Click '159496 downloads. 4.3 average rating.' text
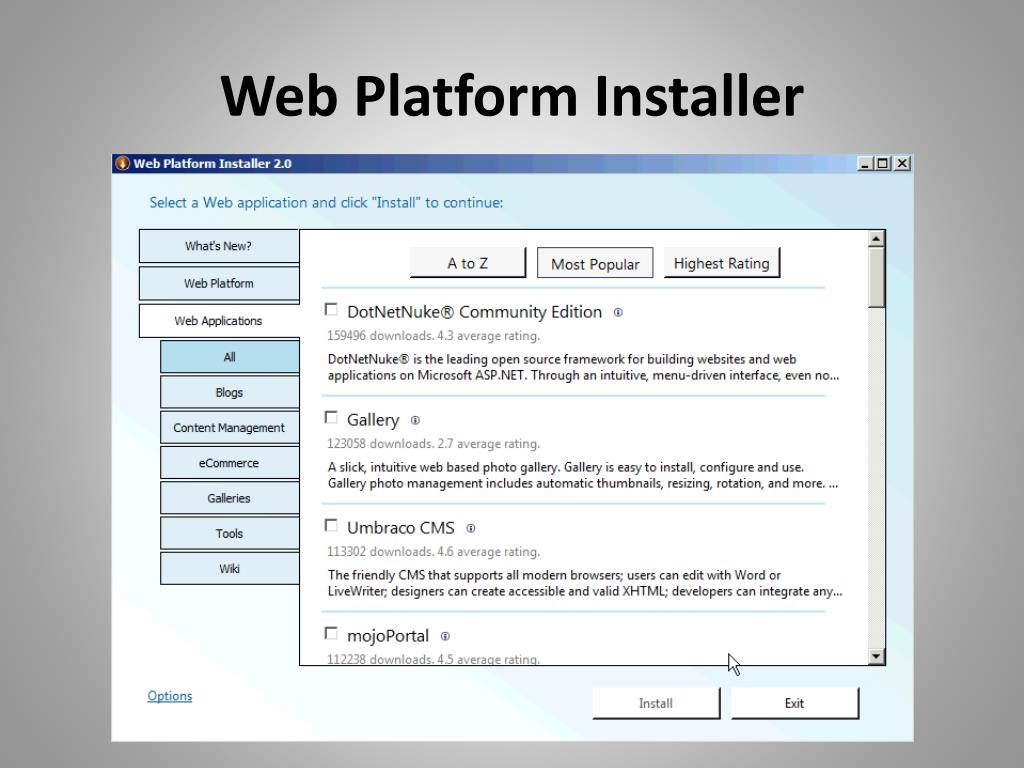Screen dimensions: 1024x768 (434, 336)
